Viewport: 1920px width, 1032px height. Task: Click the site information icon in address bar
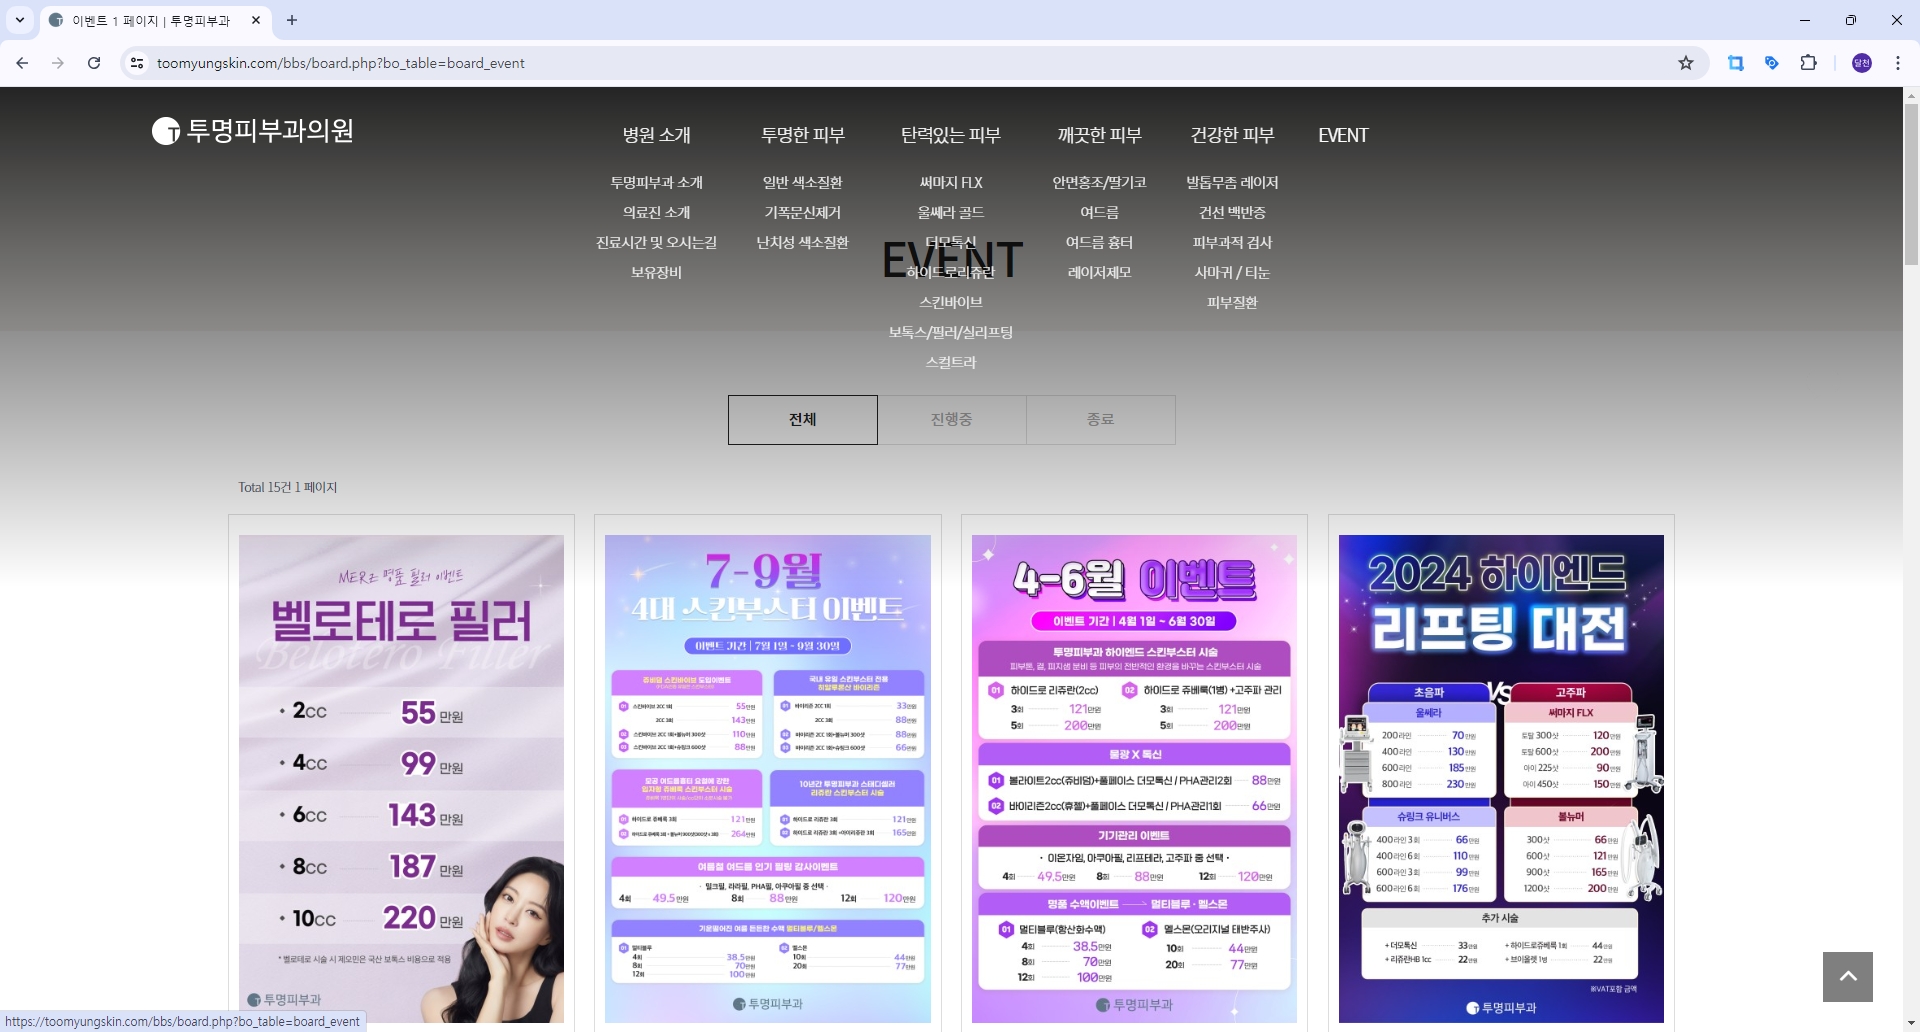tap(136, 62)
